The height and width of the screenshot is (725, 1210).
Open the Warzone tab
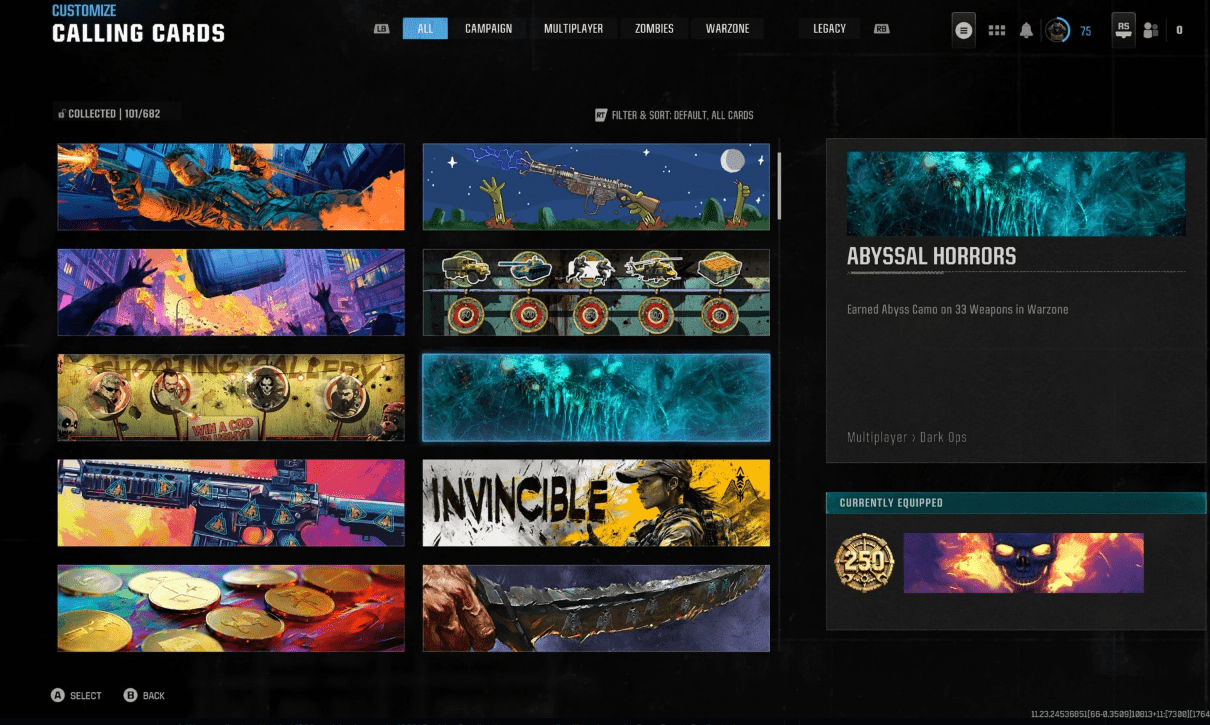(727, 29)
